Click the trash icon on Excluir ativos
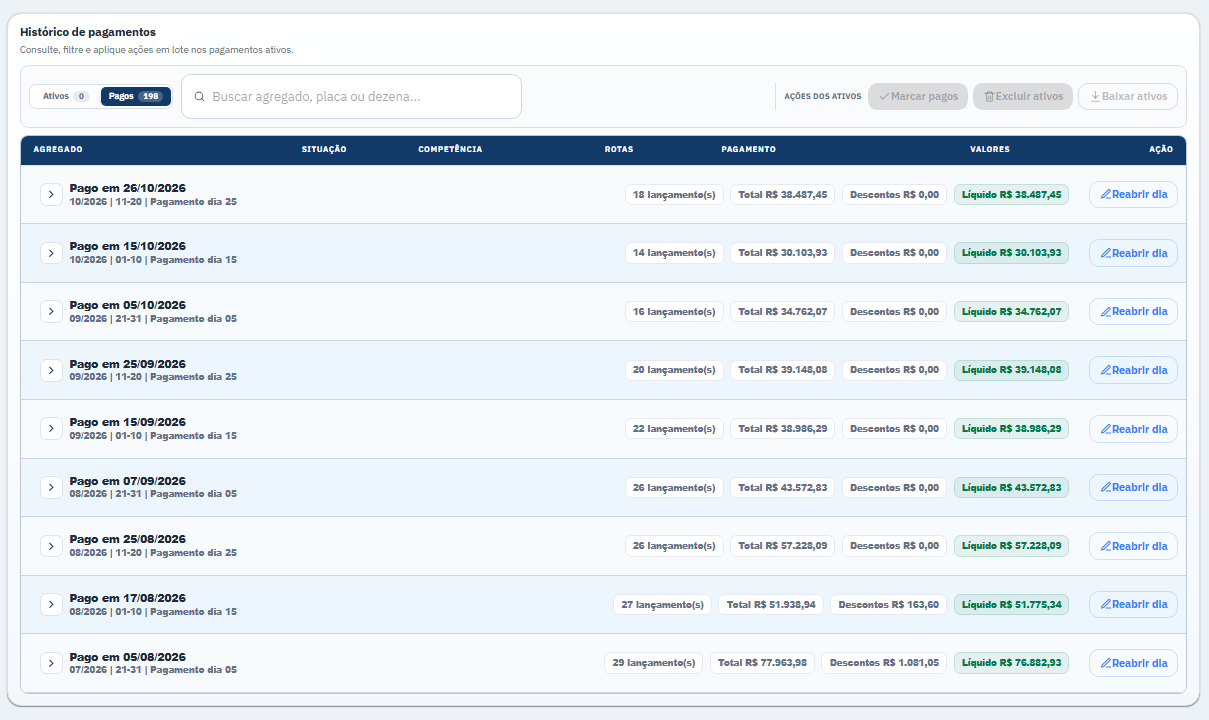 (989, 97)
